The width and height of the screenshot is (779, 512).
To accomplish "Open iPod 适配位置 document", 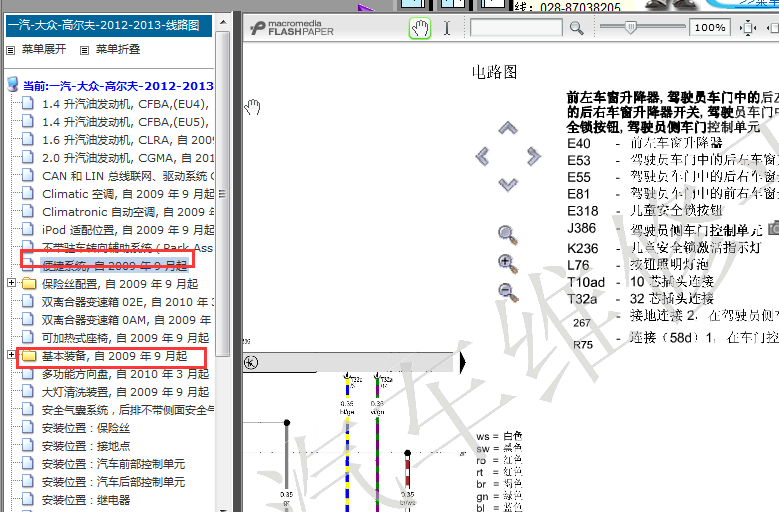I will tap(128, 230).
